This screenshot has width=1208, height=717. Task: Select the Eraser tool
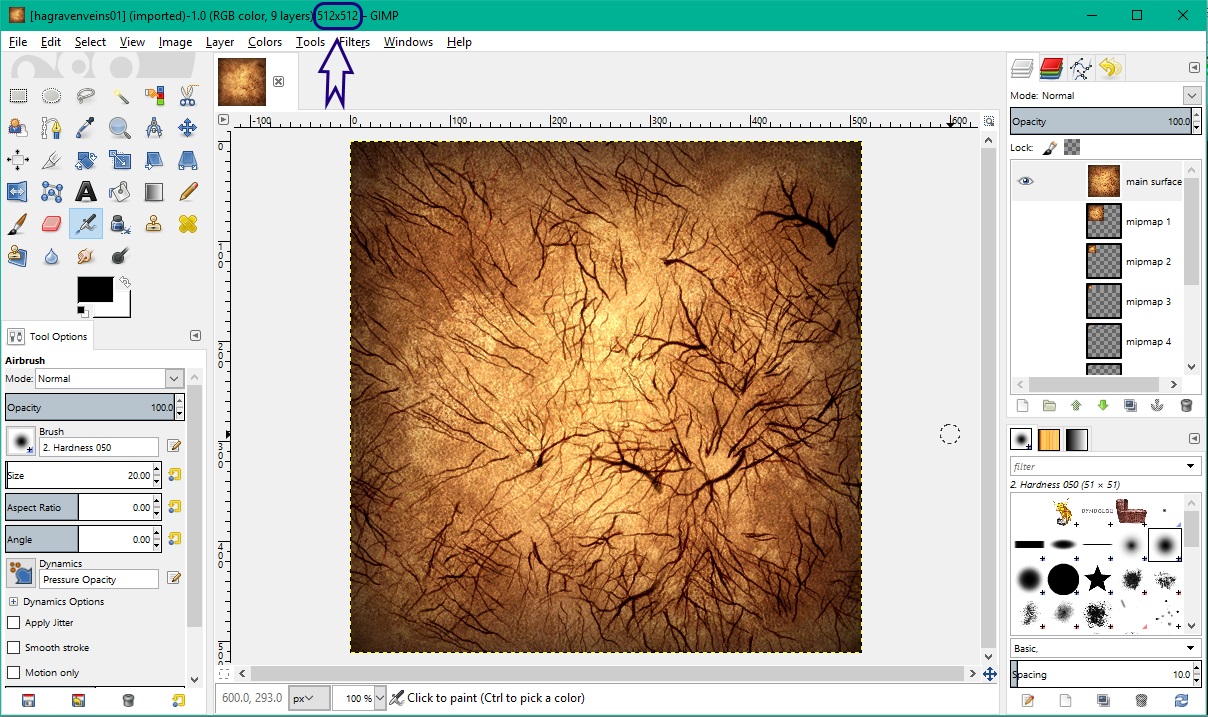coord(52,224)
